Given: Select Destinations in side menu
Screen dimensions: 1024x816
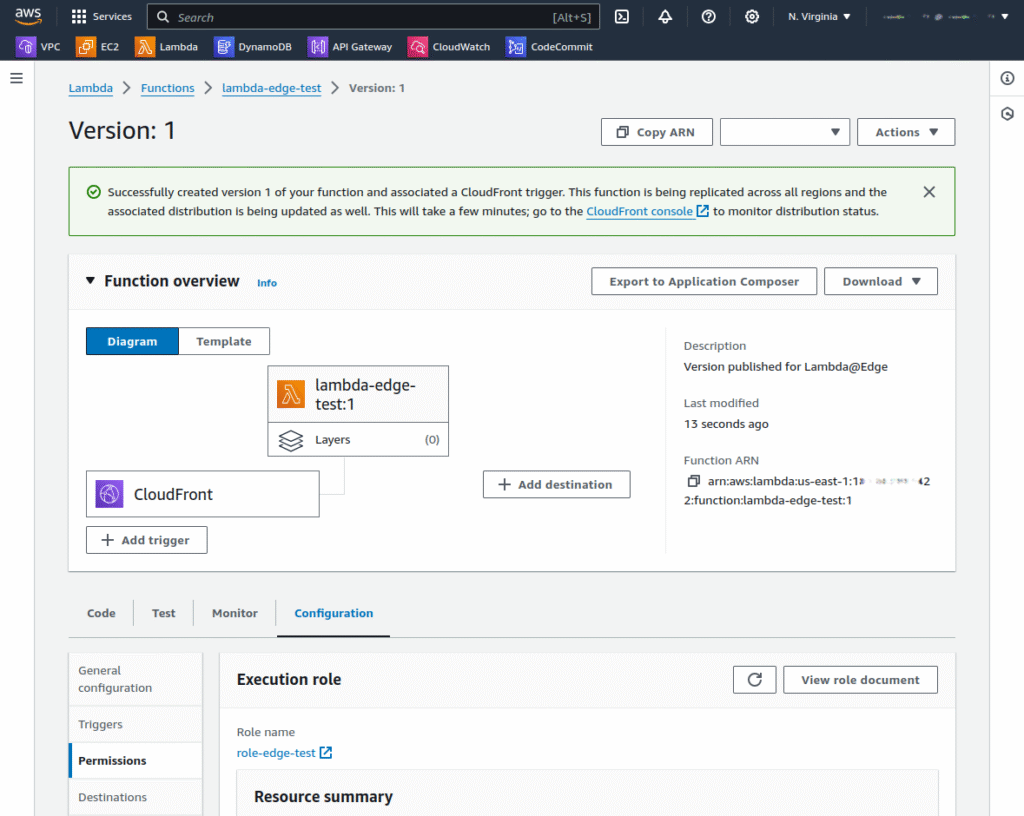Looking at the screenshot, I should (136, 797).
